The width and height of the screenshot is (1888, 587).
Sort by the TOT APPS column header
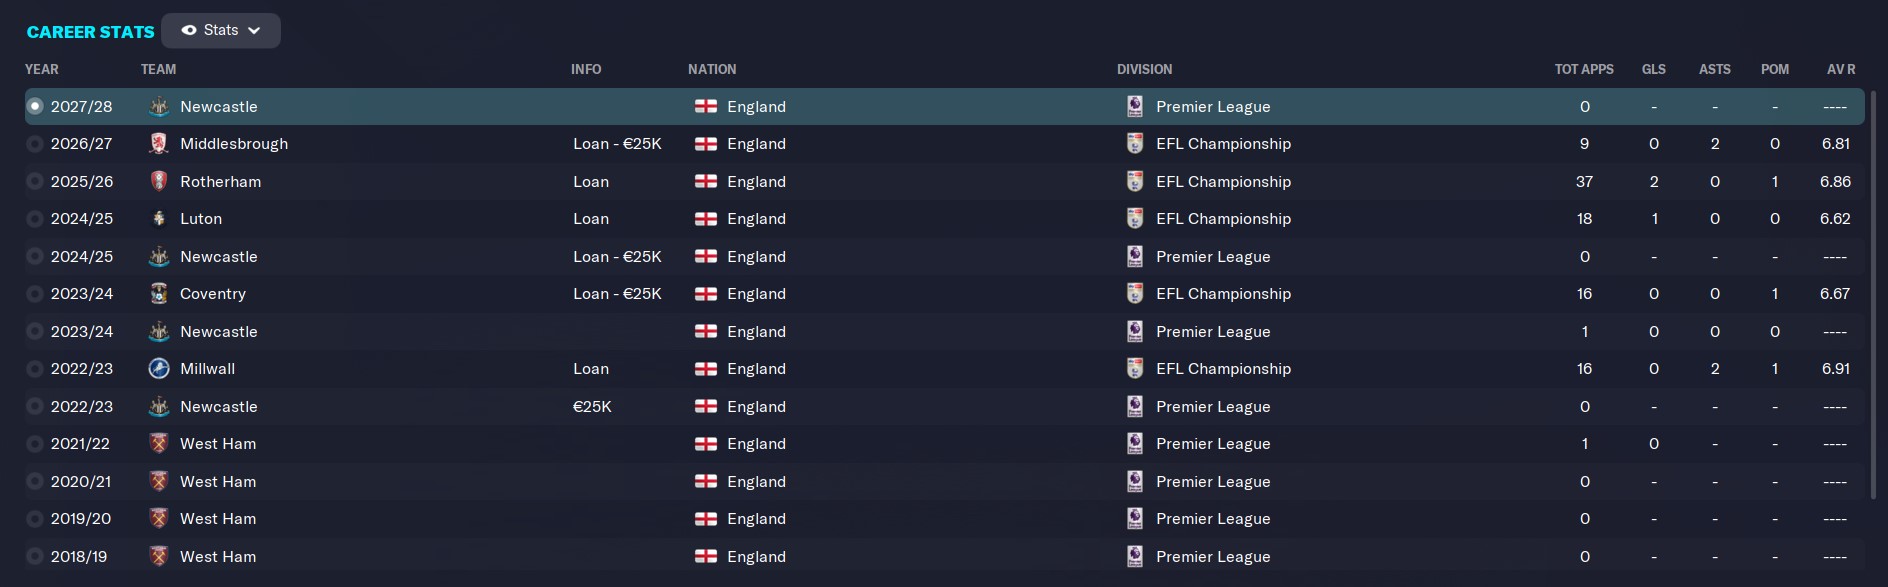[x=1584, y=69]
